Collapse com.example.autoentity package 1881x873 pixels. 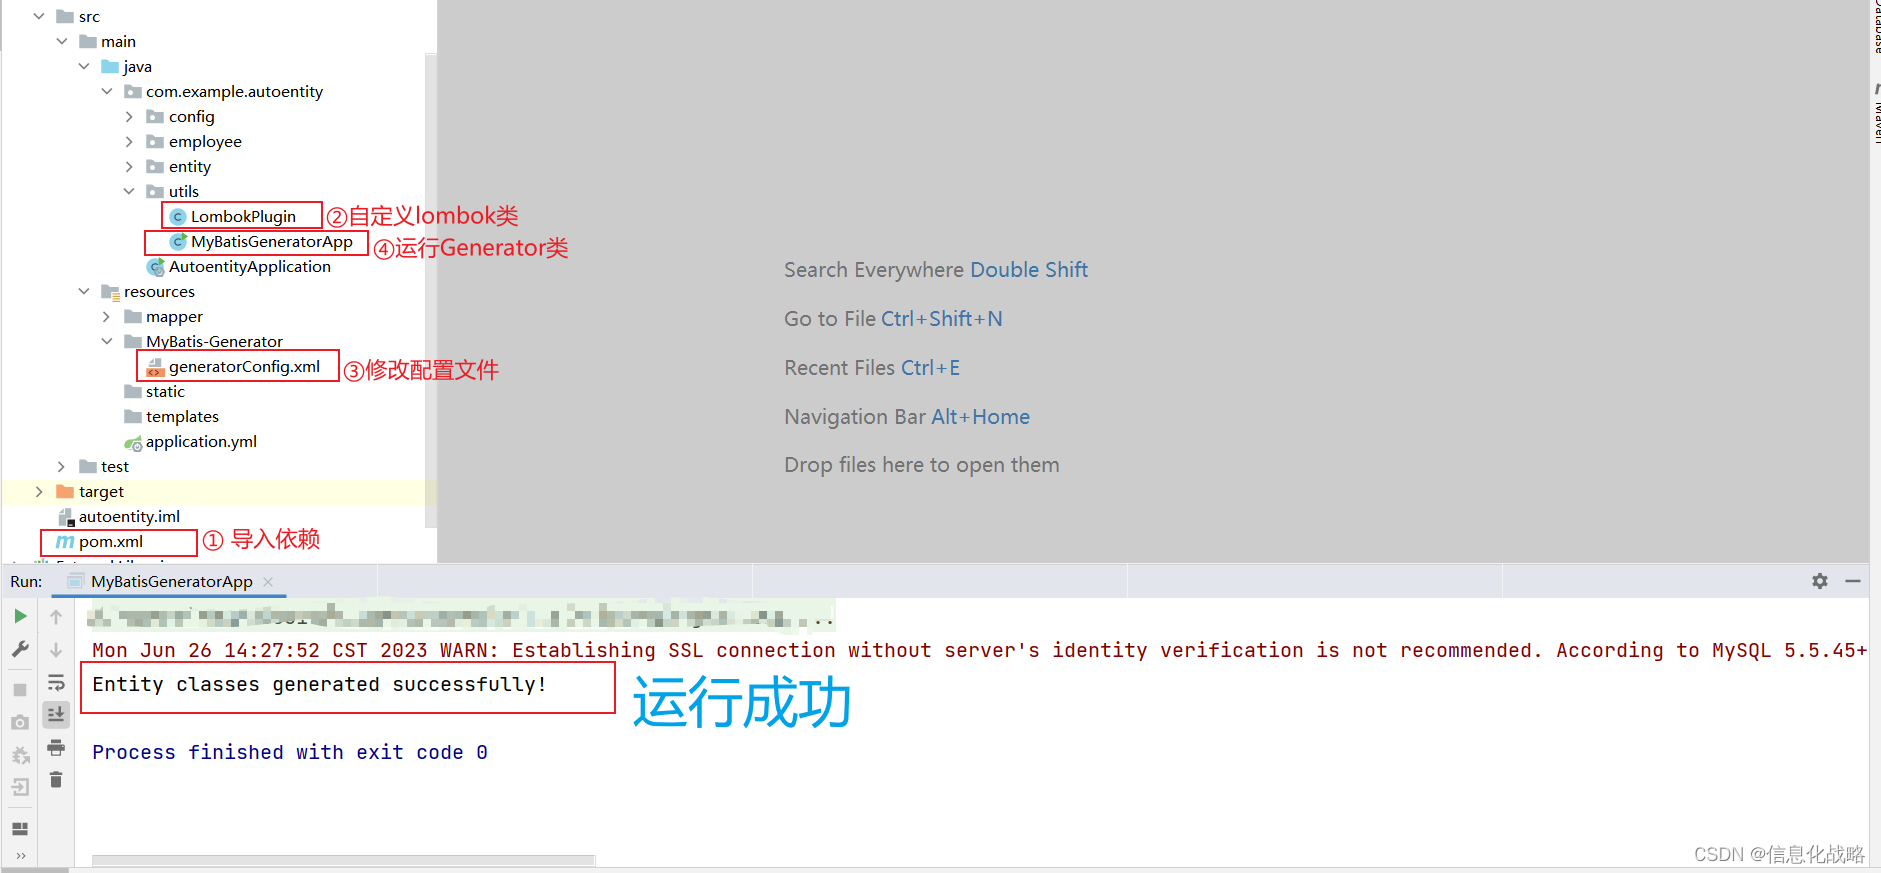107,91
